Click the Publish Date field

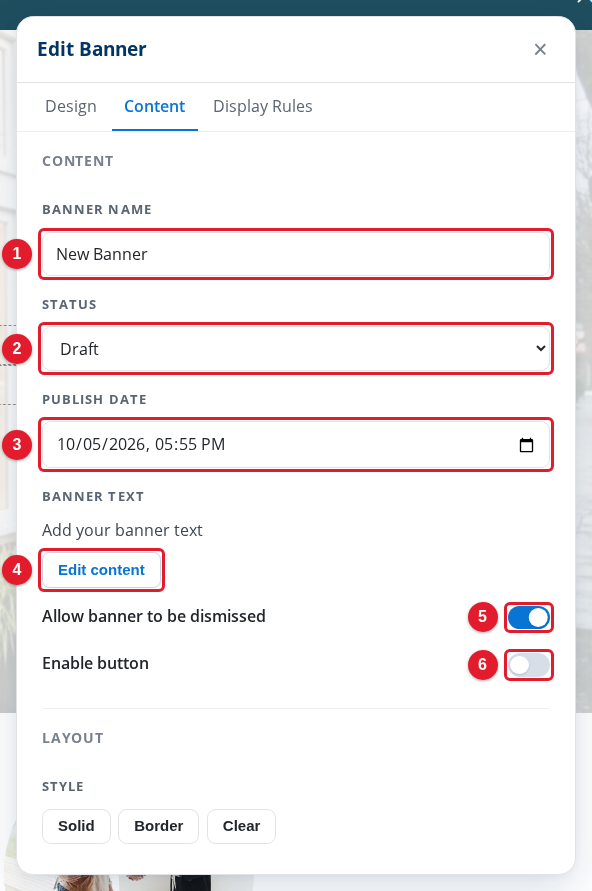click(x=296, y=444)
